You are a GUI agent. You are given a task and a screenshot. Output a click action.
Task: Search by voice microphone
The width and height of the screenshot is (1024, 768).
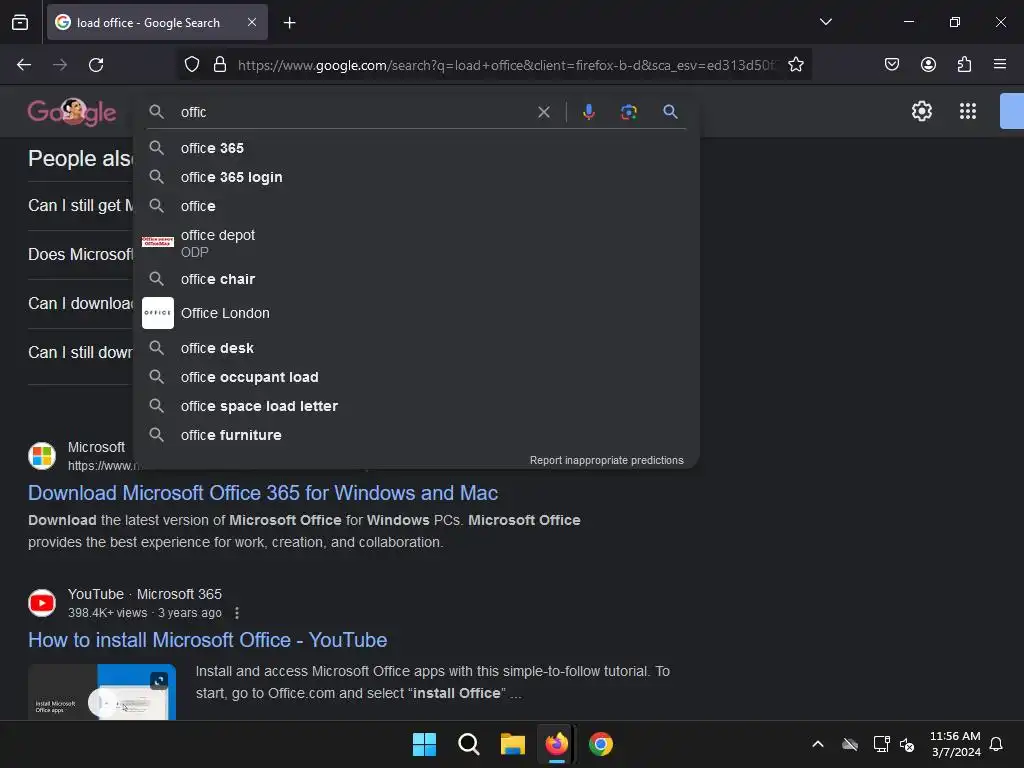click(588, 112)
